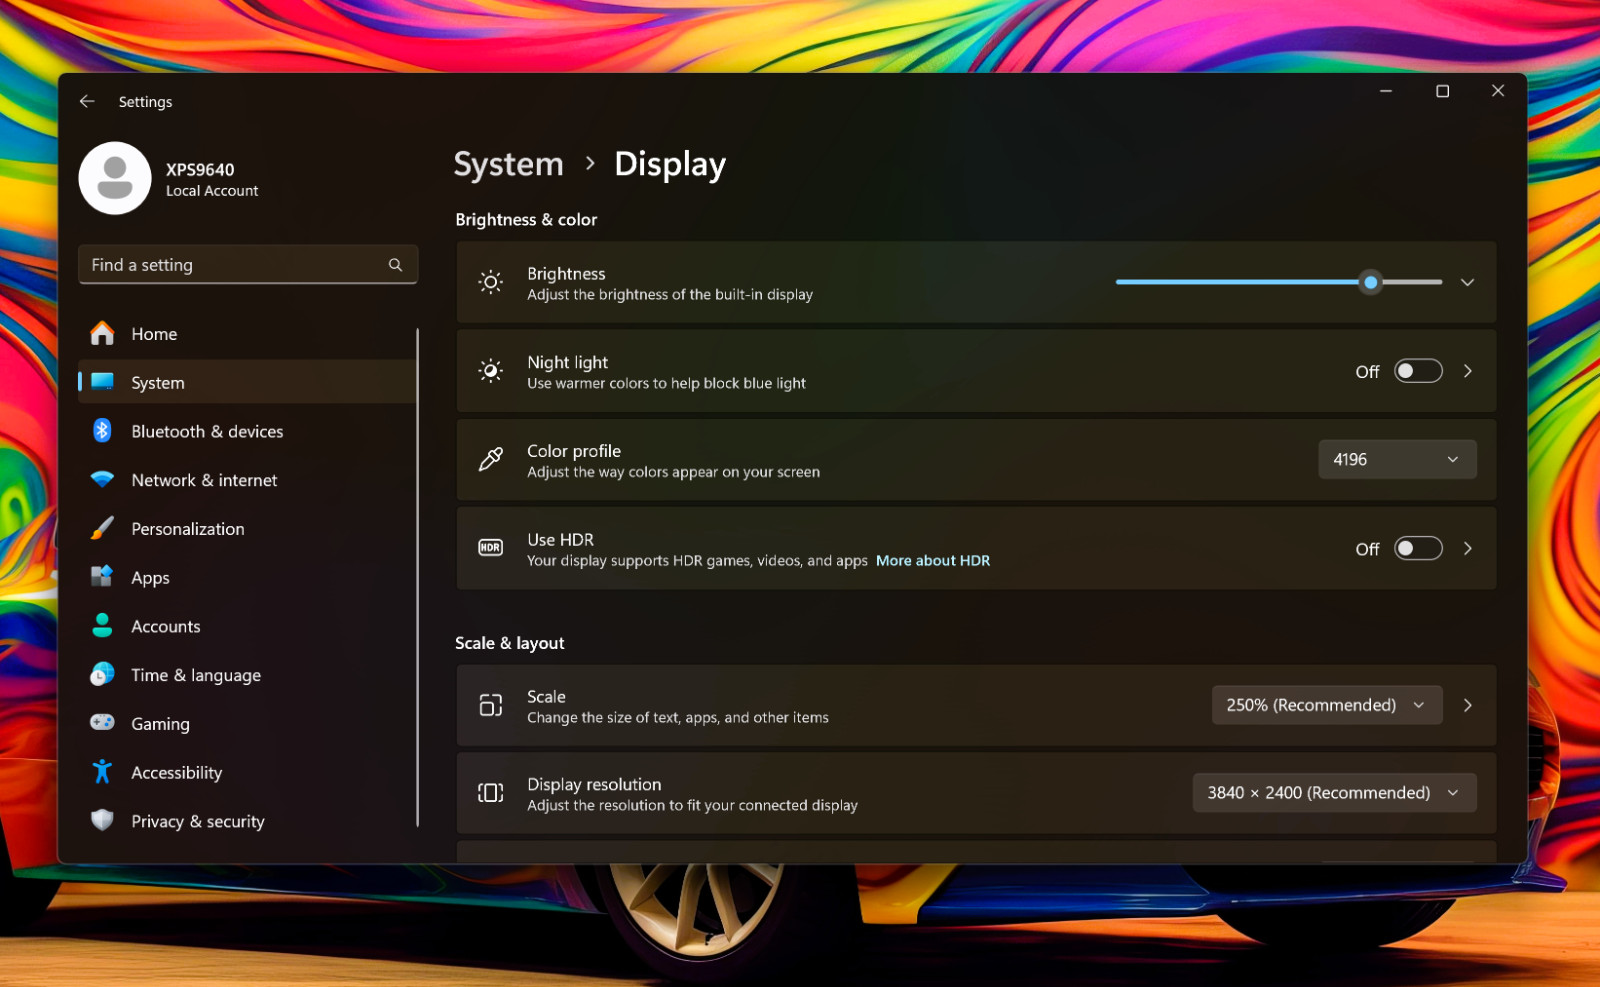
Task: Open Night light settings chevron
Action: click(1467, 371)
